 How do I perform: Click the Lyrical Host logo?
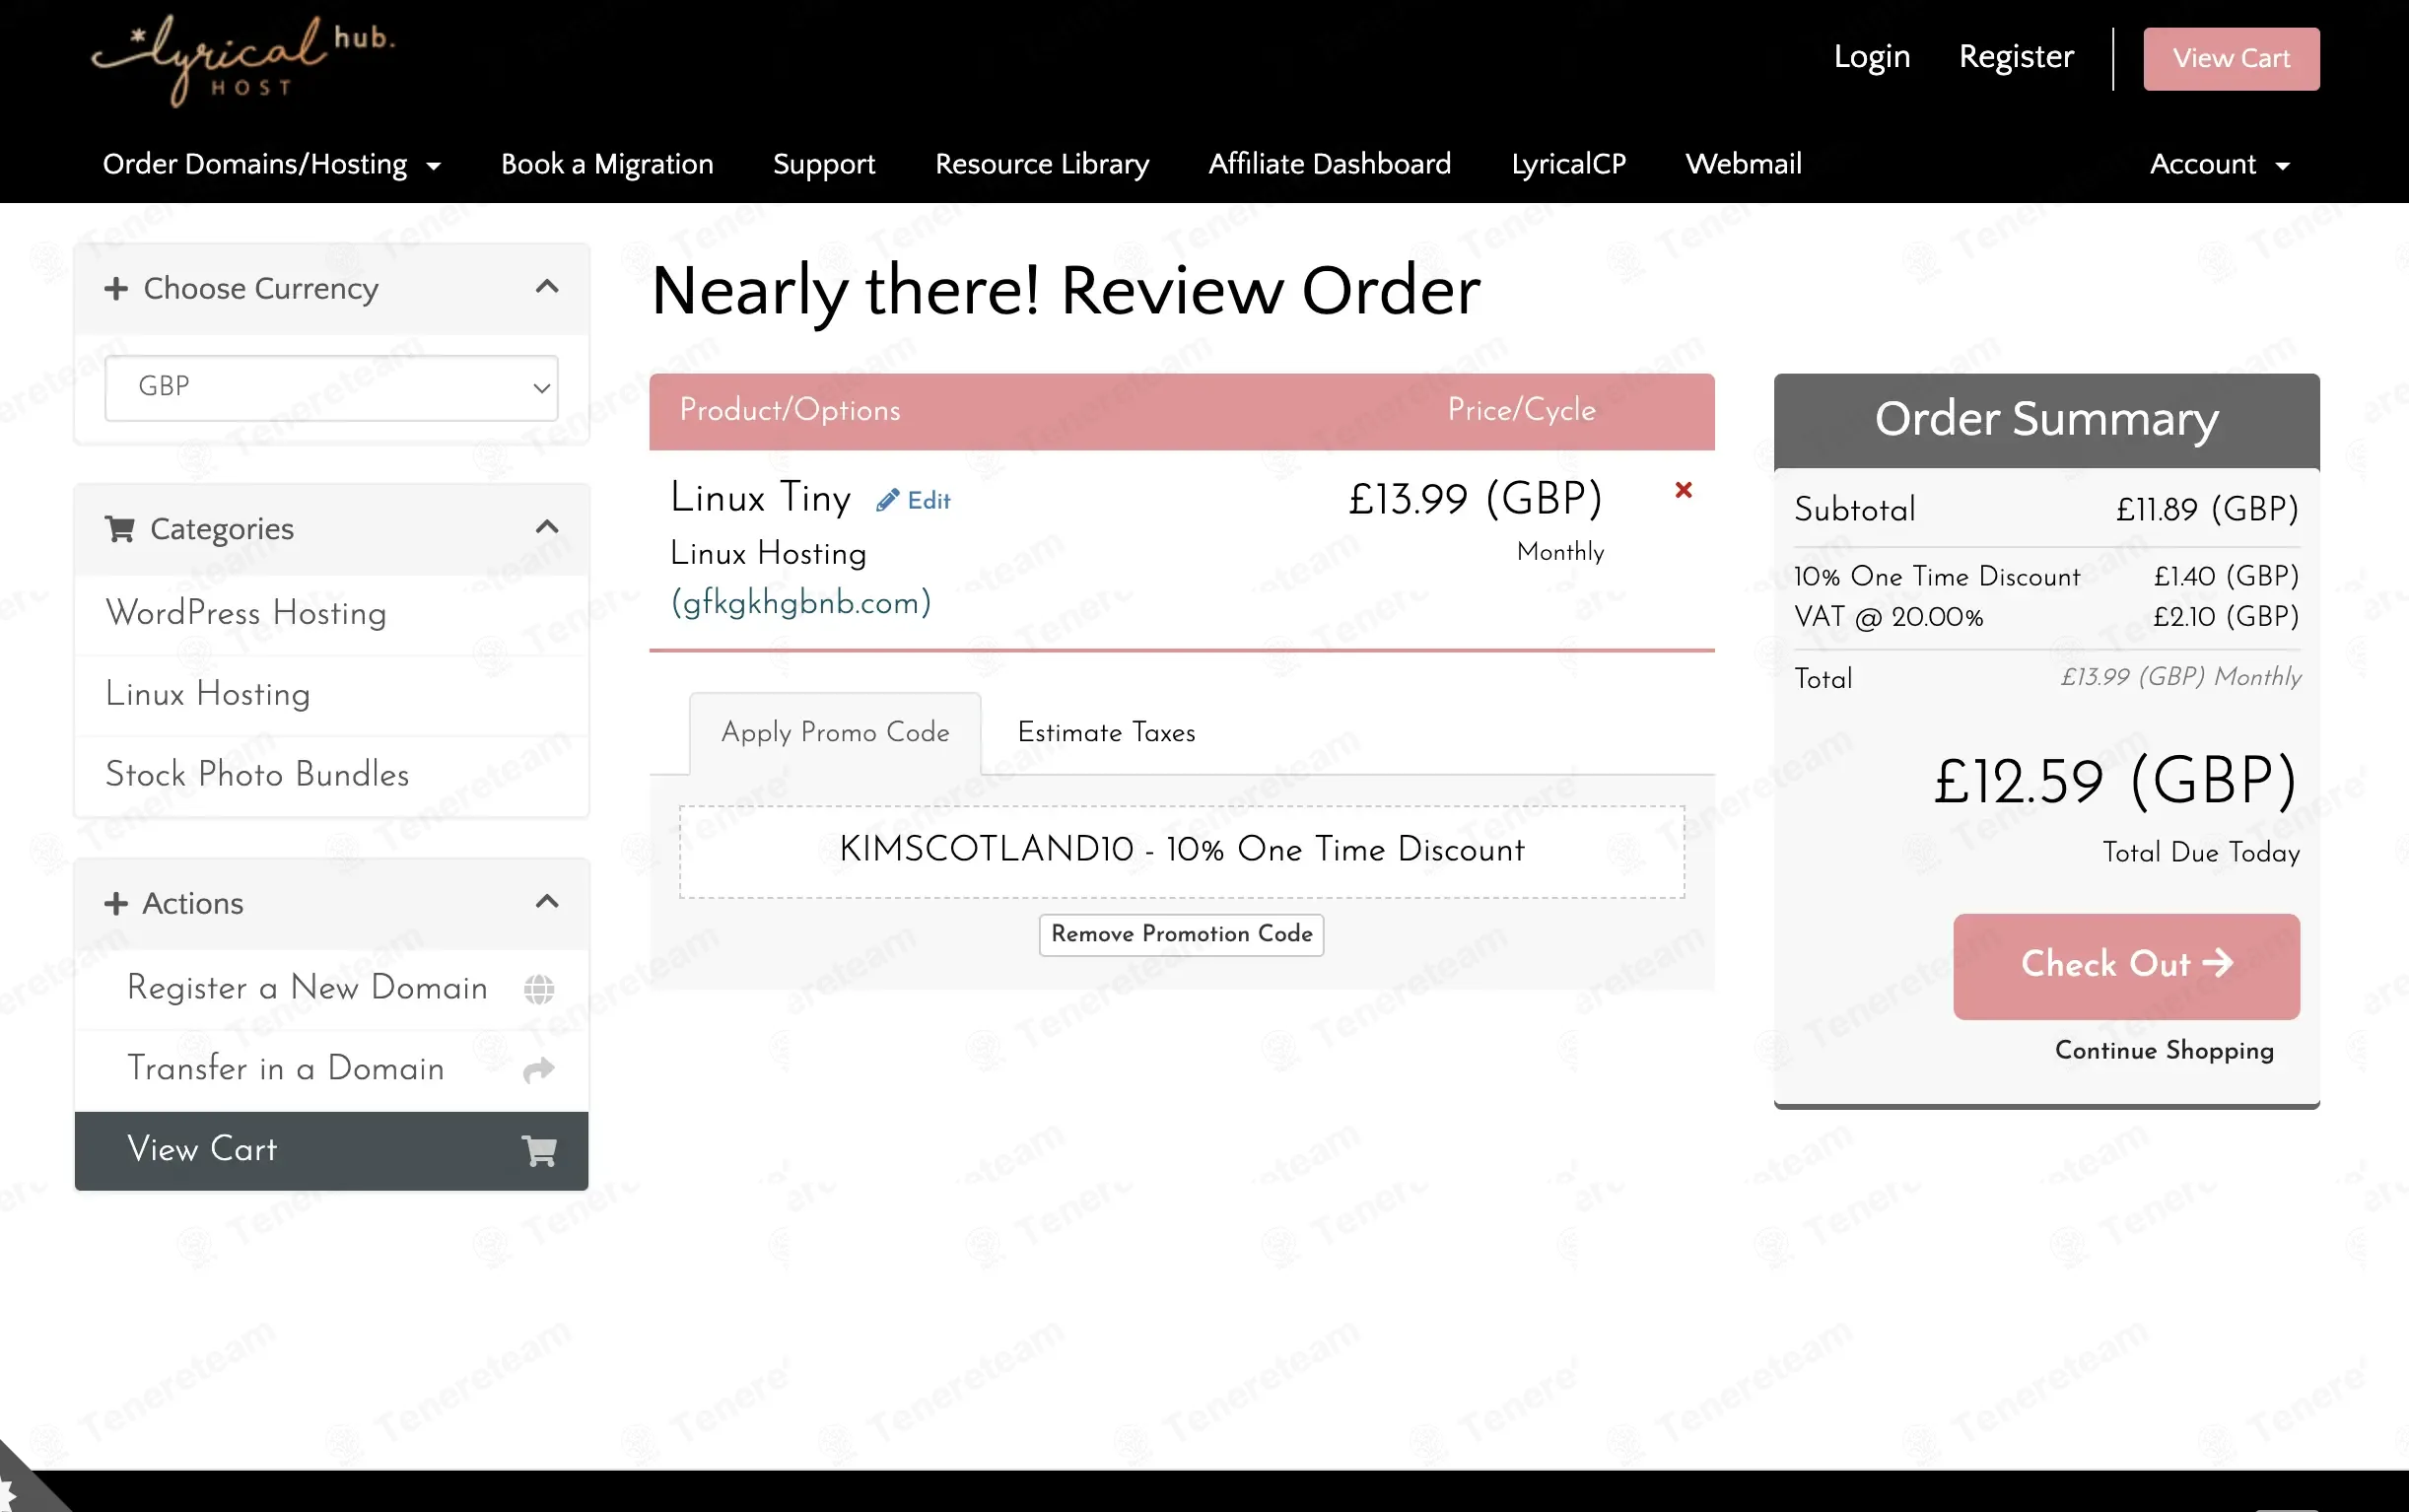(x=243, y=60)
